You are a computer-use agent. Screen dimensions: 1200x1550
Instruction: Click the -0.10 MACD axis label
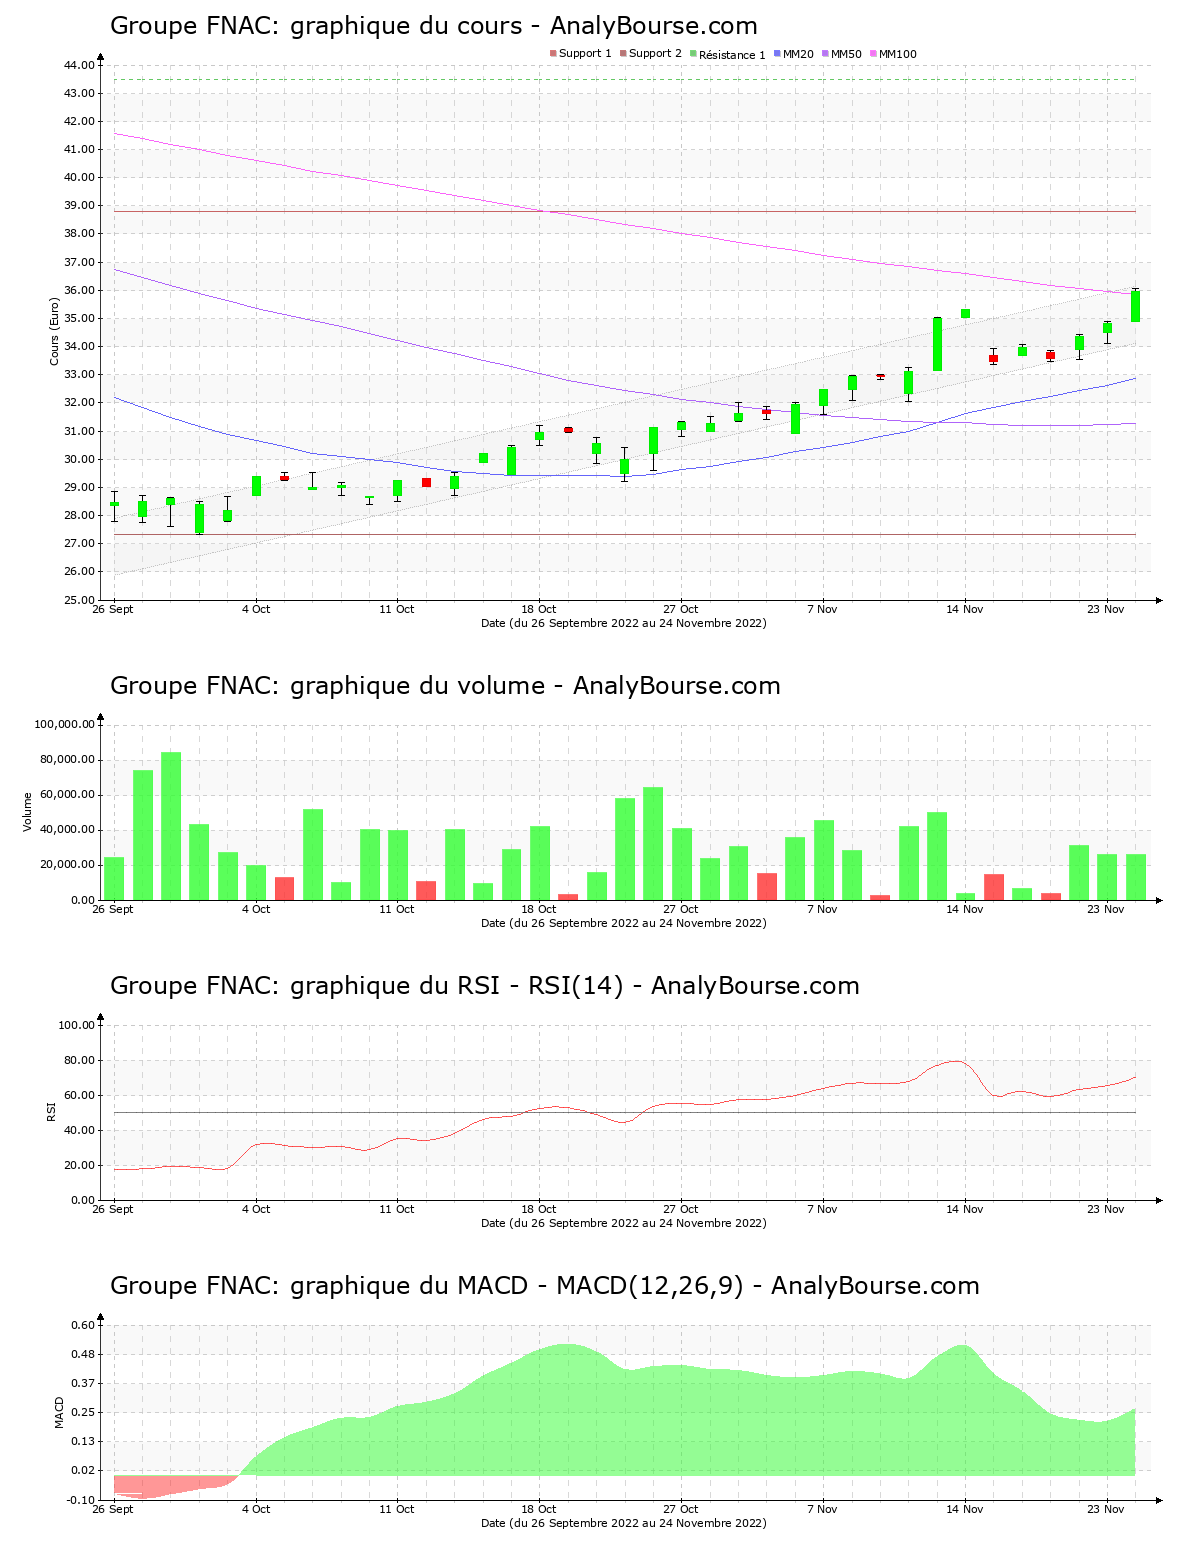click(81, 1500)
